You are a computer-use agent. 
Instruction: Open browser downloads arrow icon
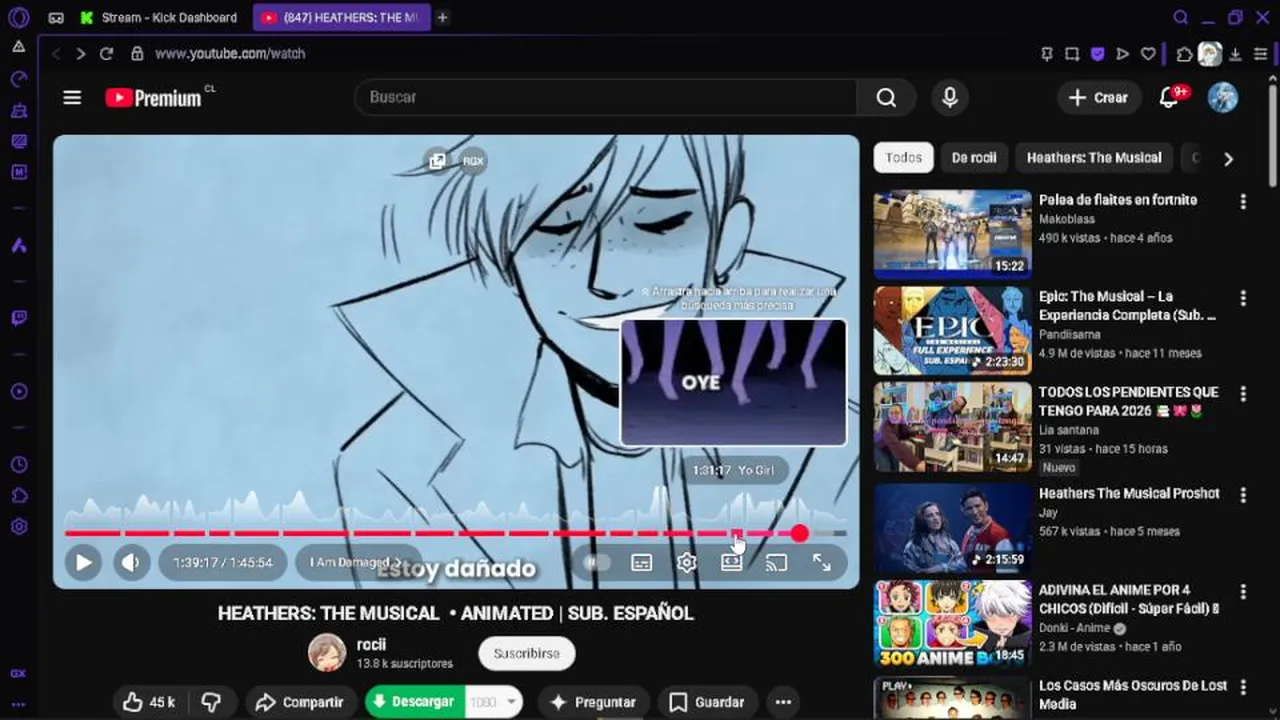pyautogui.click(x=1235, y=54)
